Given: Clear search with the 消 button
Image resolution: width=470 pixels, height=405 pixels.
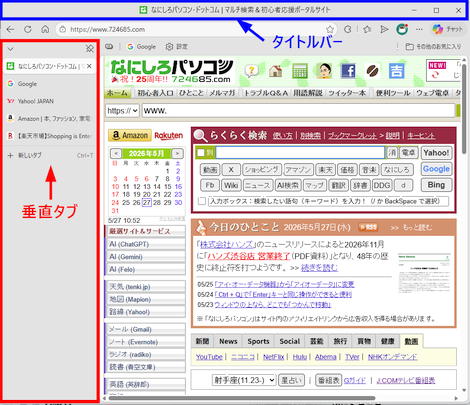Looking at the screenshot, I should tap(392, 153).
